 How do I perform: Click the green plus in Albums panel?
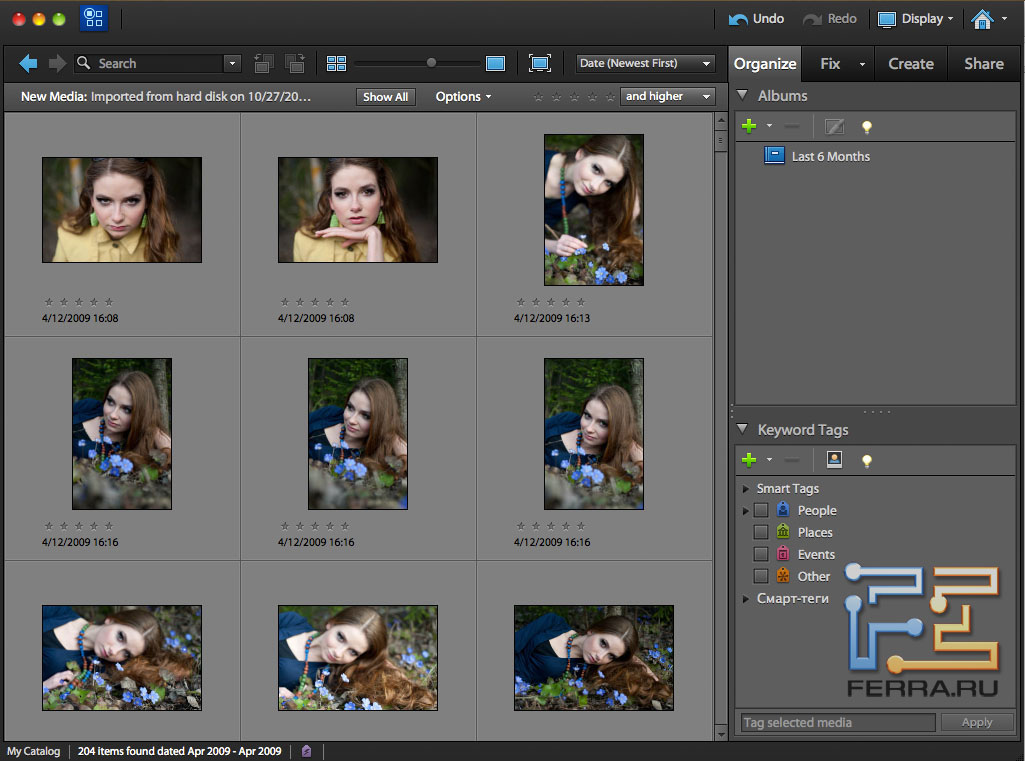click(748, 126)
